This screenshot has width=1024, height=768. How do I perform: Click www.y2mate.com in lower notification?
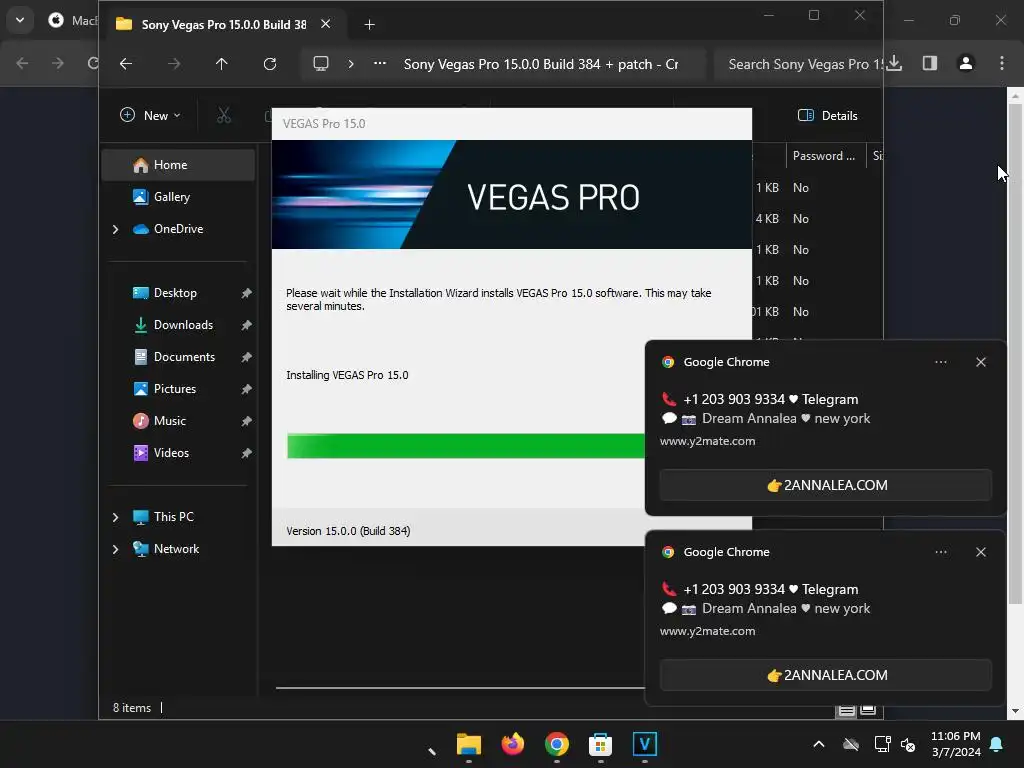tap(707, 631)
